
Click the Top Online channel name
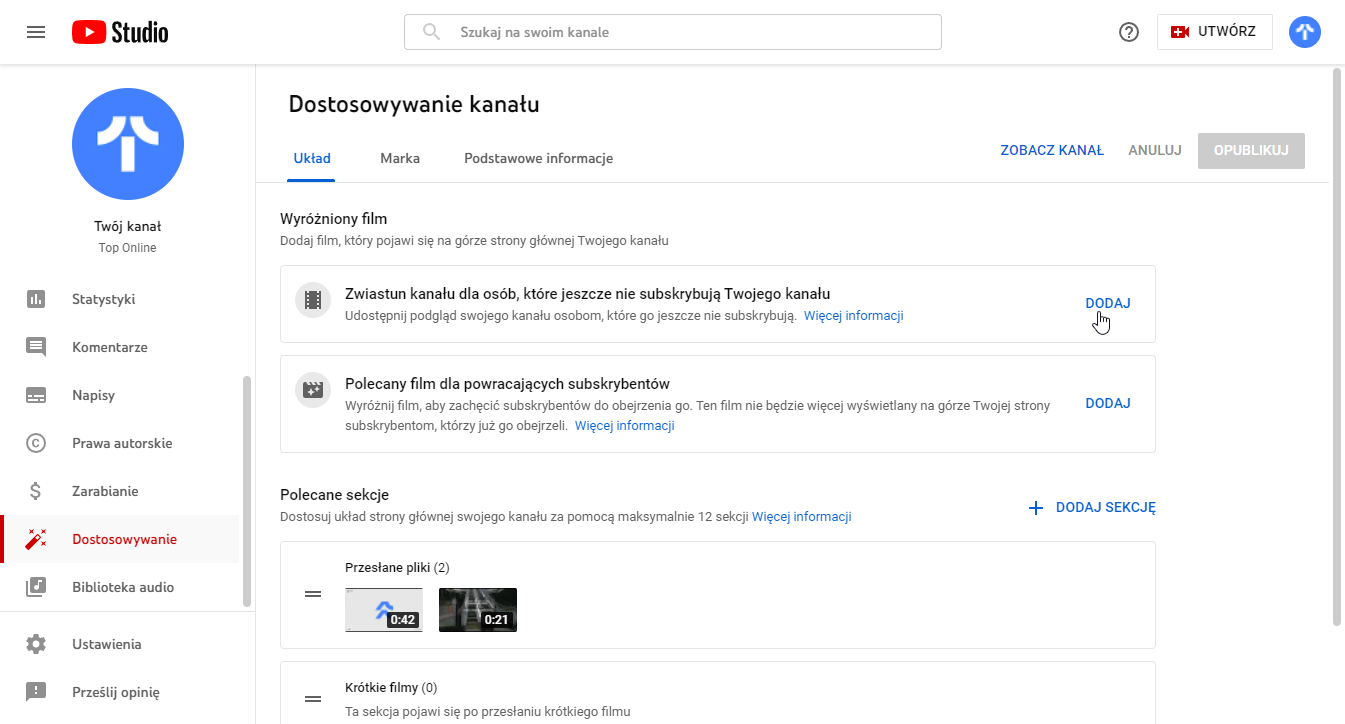pyautogui.click(x=128, y=248)
